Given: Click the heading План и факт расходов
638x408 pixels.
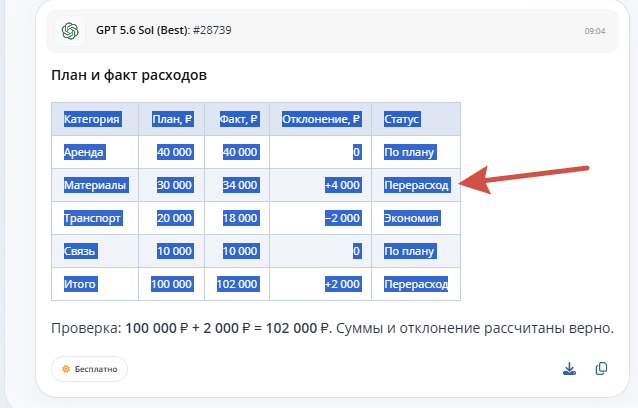Looking at the screenshot, I should [129, 75].
